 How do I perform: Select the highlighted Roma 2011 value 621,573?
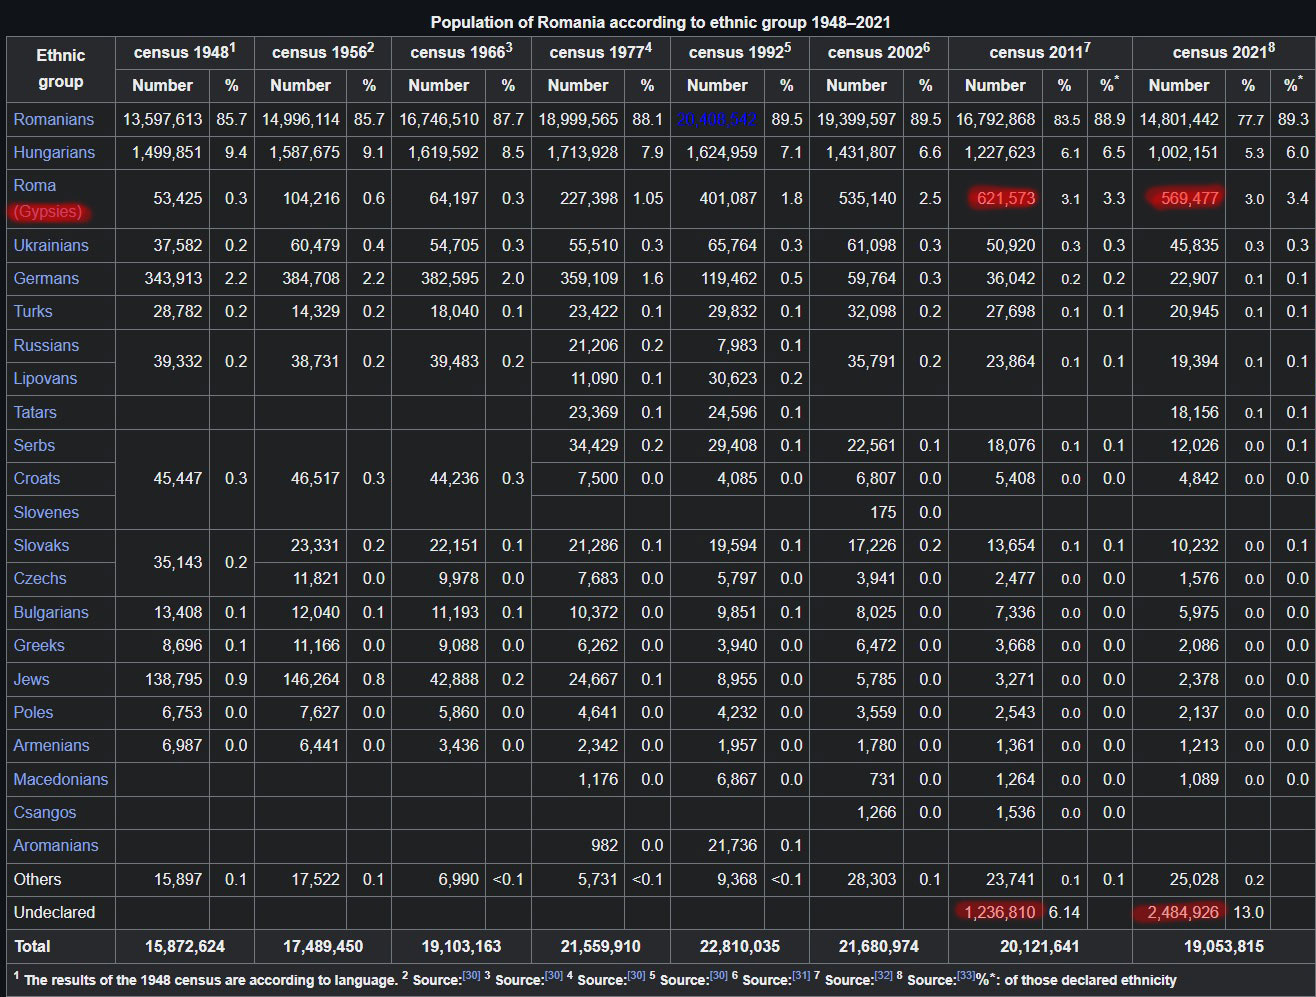point(1006,198)
